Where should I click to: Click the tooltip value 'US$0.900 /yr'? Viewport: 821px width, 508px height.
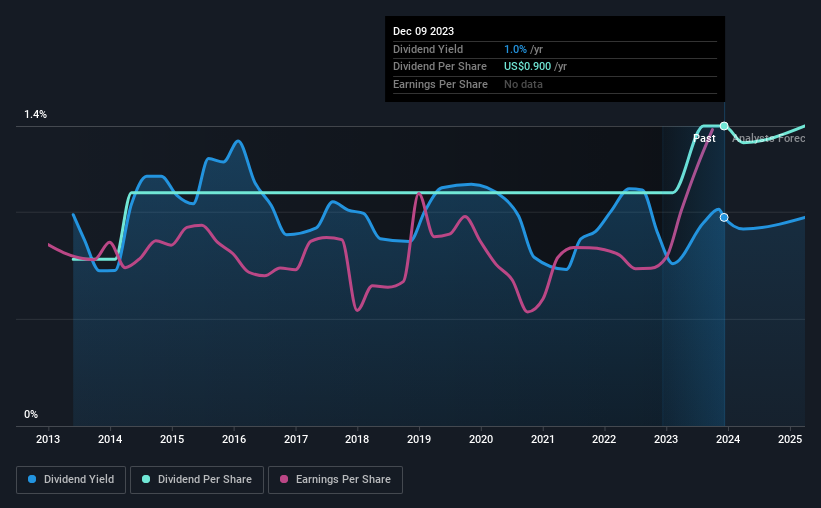coord(535,67)
